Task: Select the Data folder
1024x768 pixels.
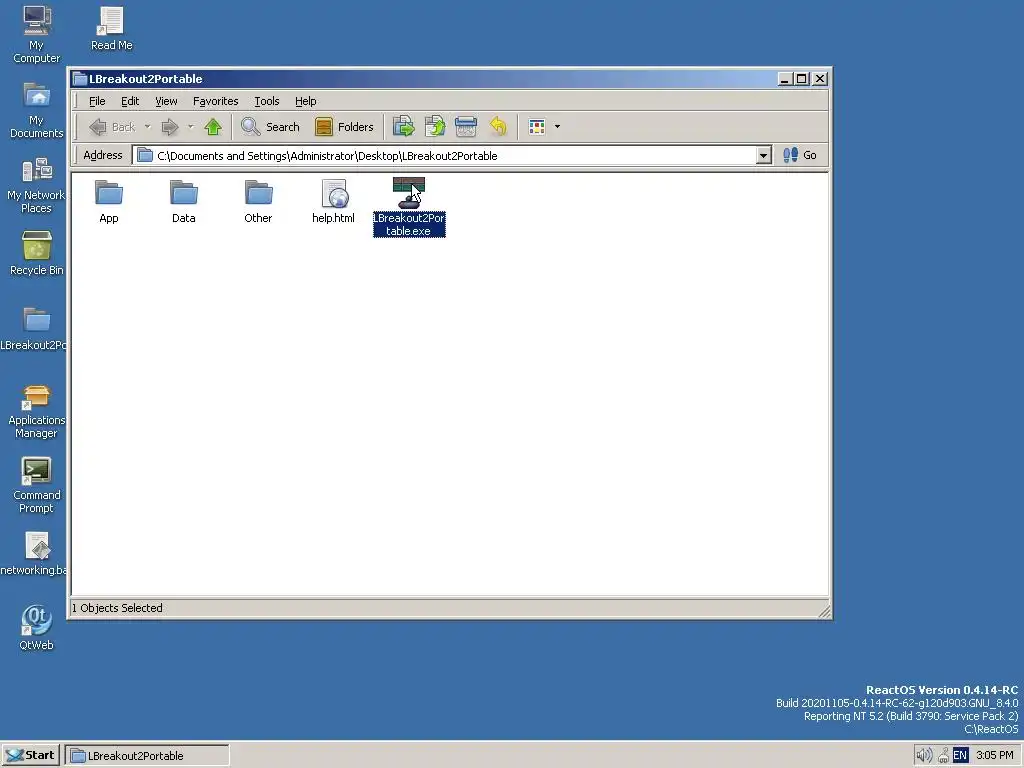Action: point(184,201)
